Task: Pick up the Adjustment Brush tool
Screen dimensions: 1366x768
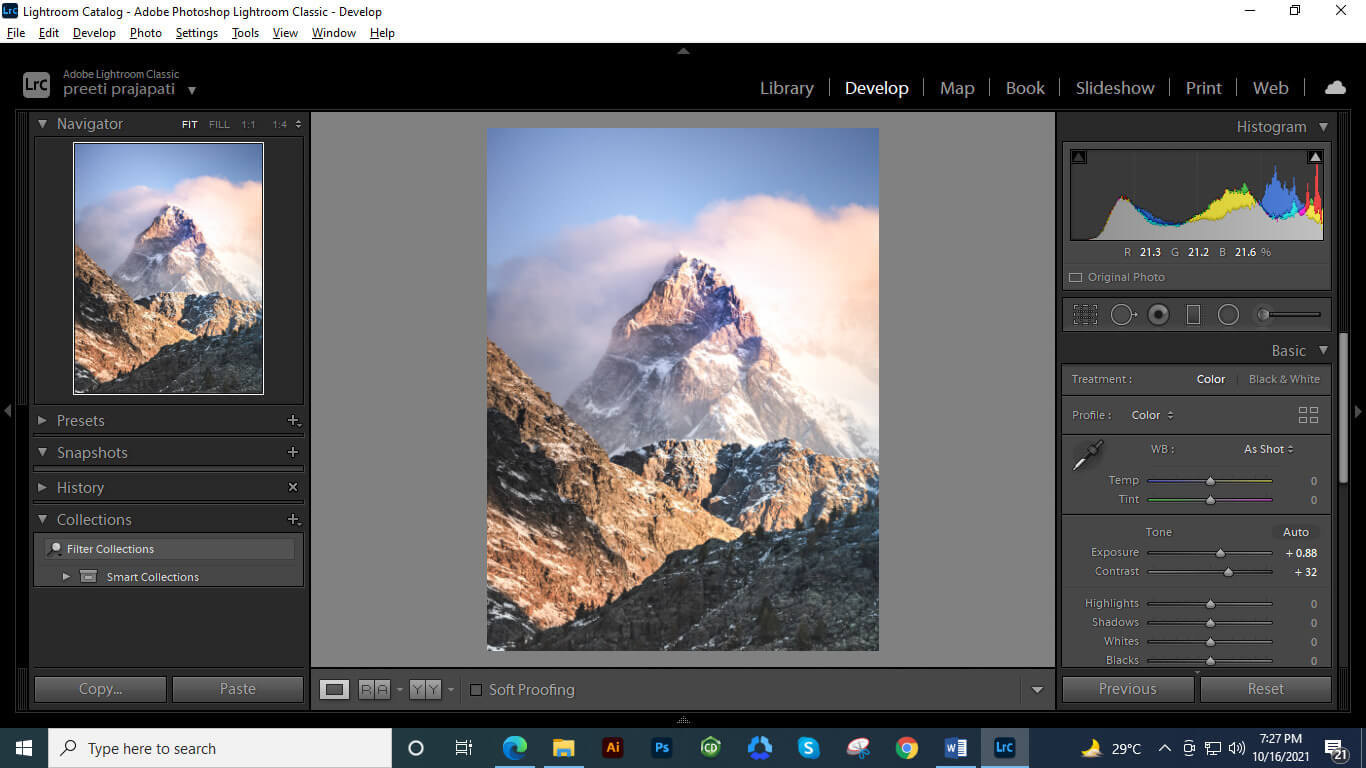Action: click(x=1263, y=314)
